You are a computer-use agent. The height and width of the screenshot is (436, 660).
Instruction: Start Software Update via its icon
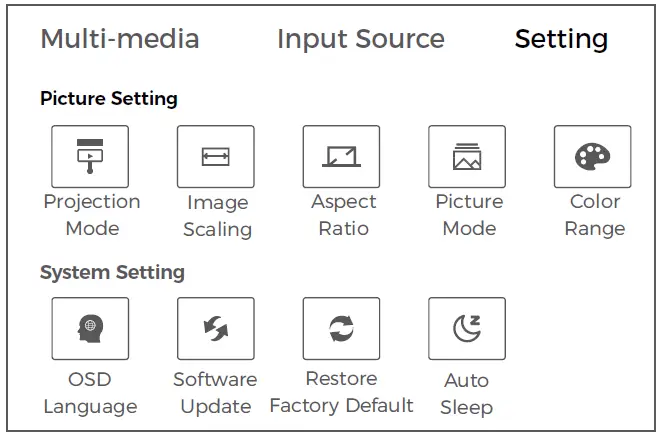pos(216,328)
